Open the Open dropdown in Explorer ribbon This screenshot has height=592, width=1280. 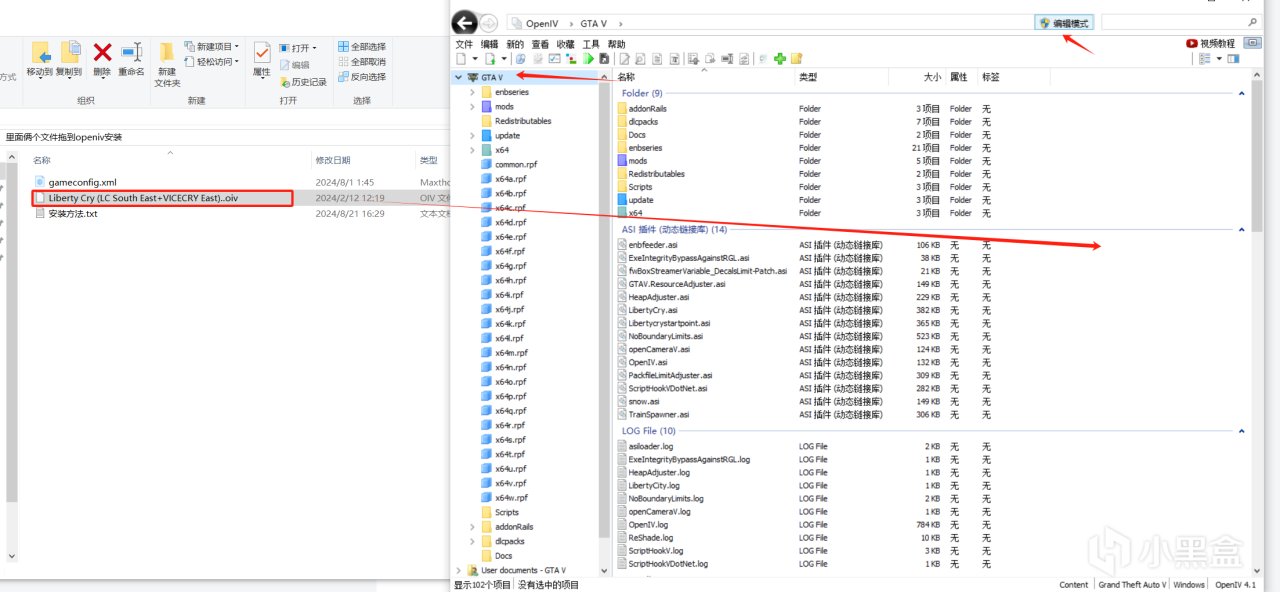[x=298, y=47]
